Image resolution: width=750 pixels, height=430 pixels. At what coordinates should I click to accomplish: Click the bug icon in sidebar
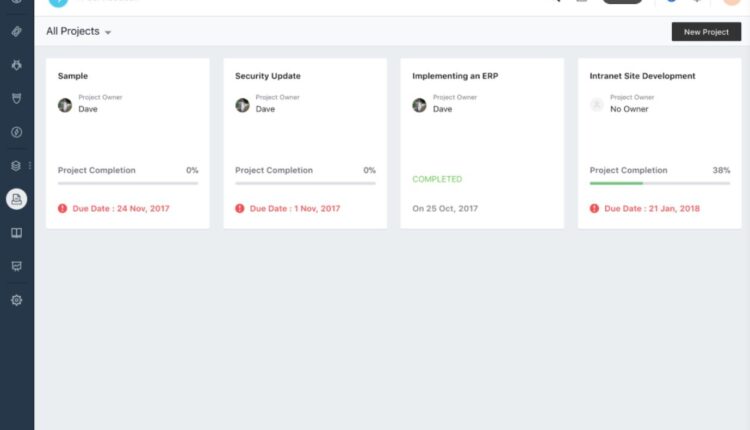click(x=16, y=65)
